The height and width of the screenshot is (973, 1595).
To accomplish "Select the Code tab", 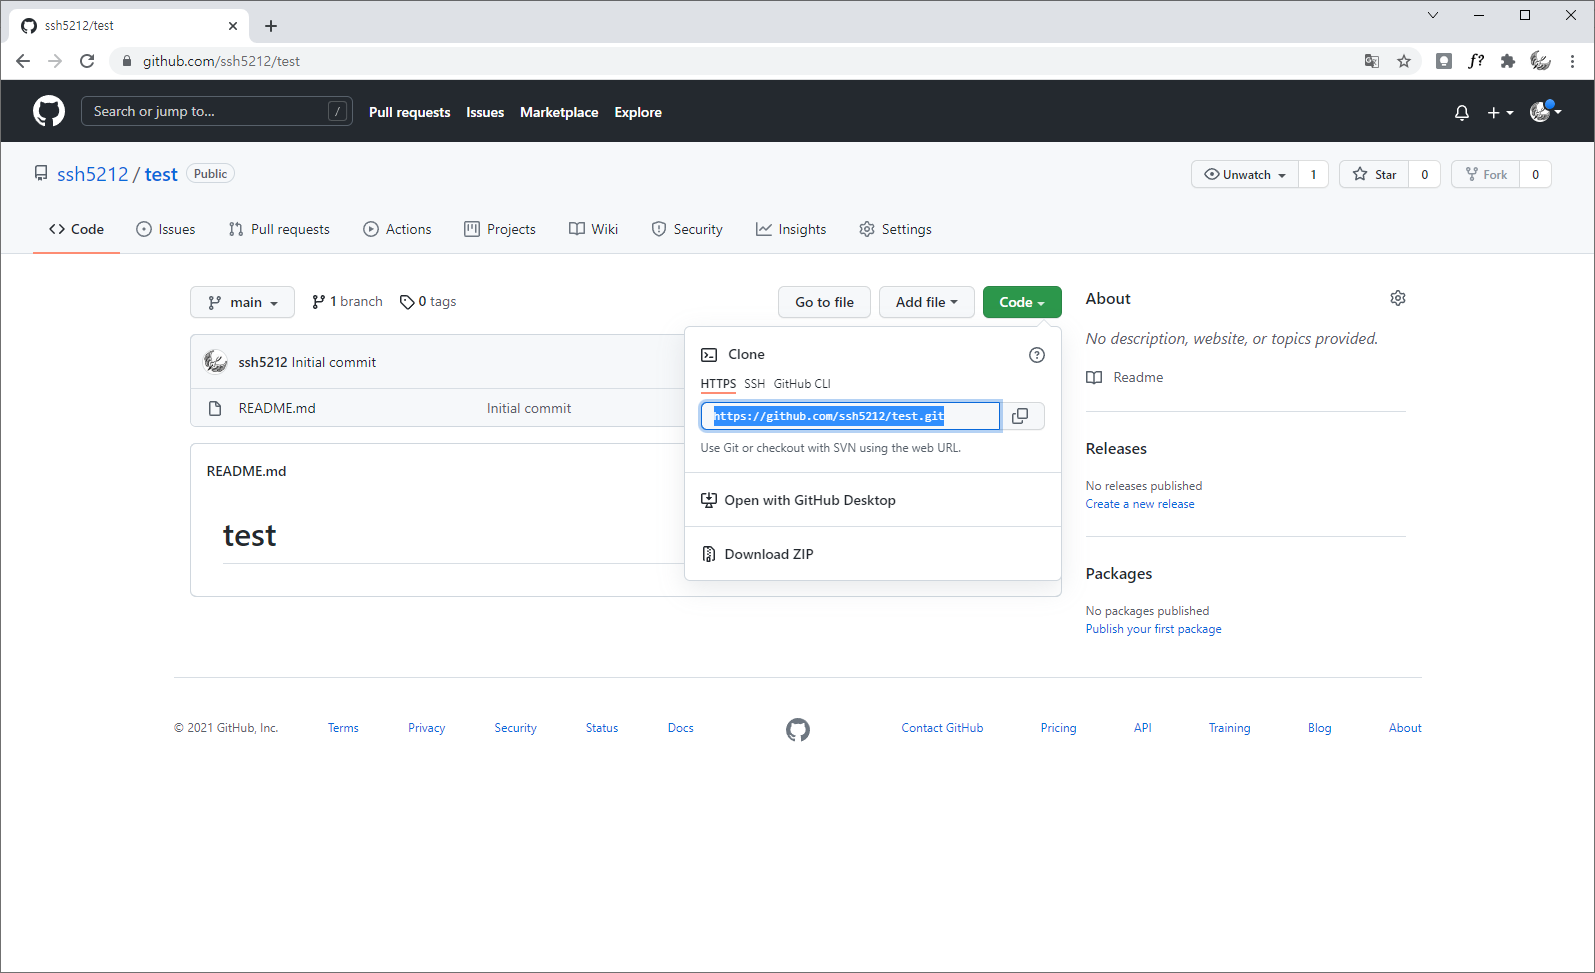I will point(76,229).
